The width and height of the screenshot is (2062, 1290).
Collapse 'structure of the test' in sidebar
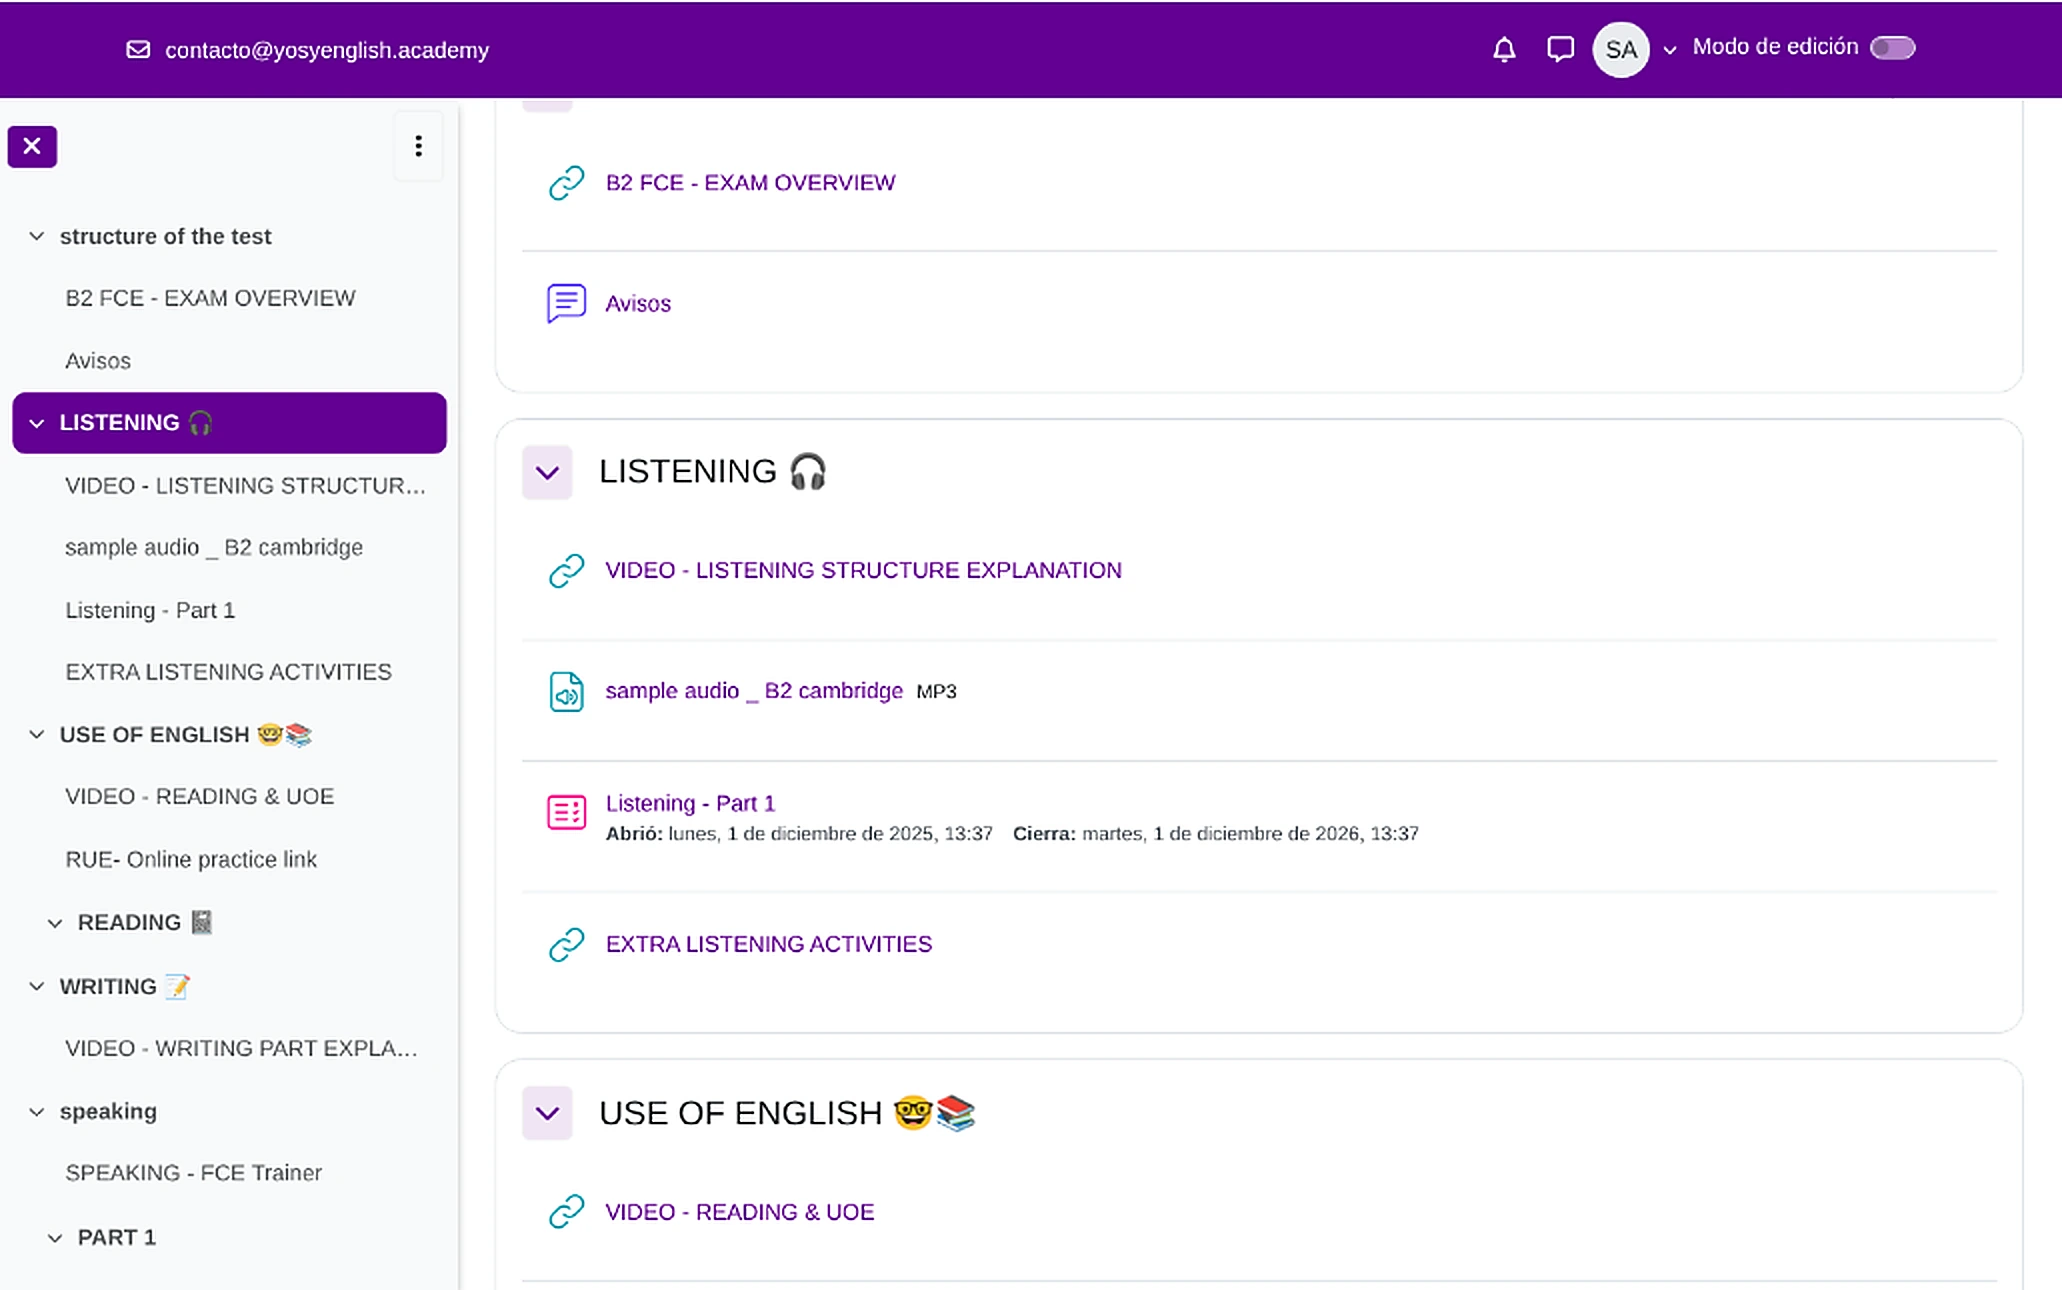coord(37,236)
